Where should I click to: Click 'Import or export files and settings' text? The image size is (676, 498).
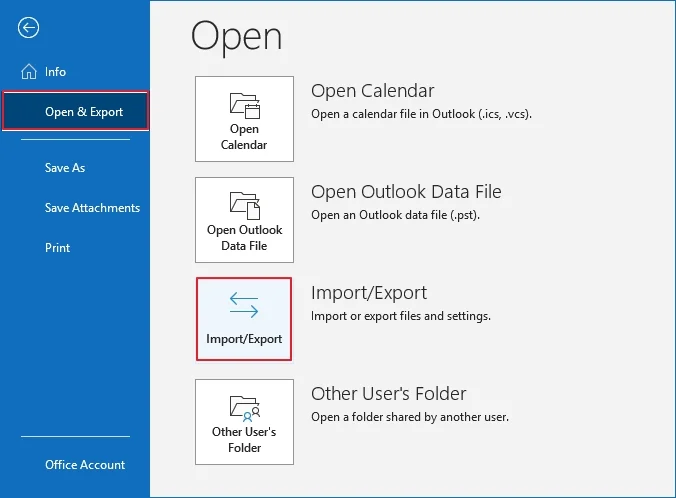click(401, 316)
